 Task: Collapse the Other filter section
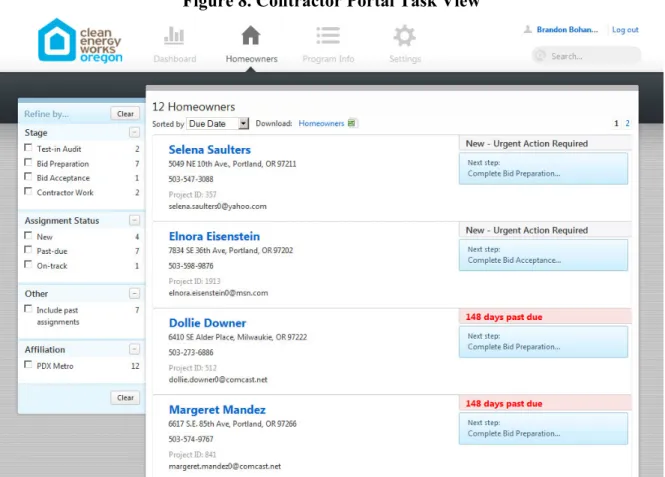[134, 293]
